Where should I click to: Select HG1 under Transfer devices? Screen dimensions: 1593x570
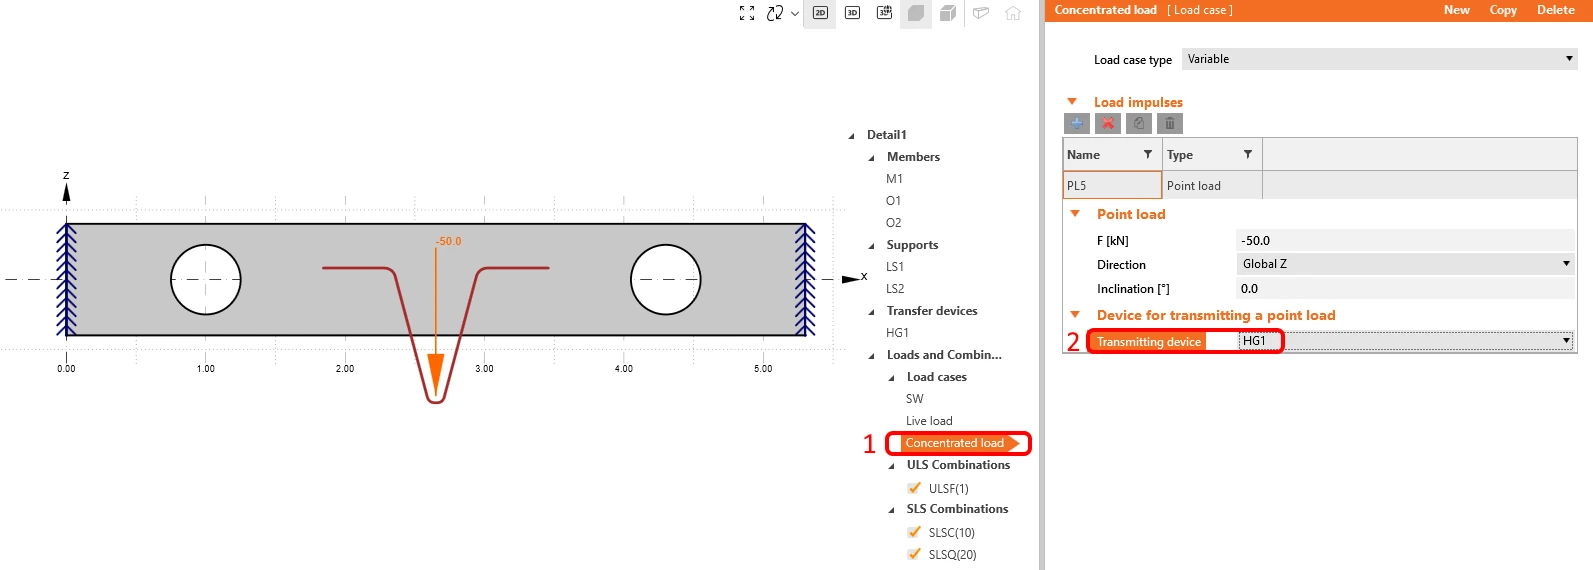click(x=897, y=333)
